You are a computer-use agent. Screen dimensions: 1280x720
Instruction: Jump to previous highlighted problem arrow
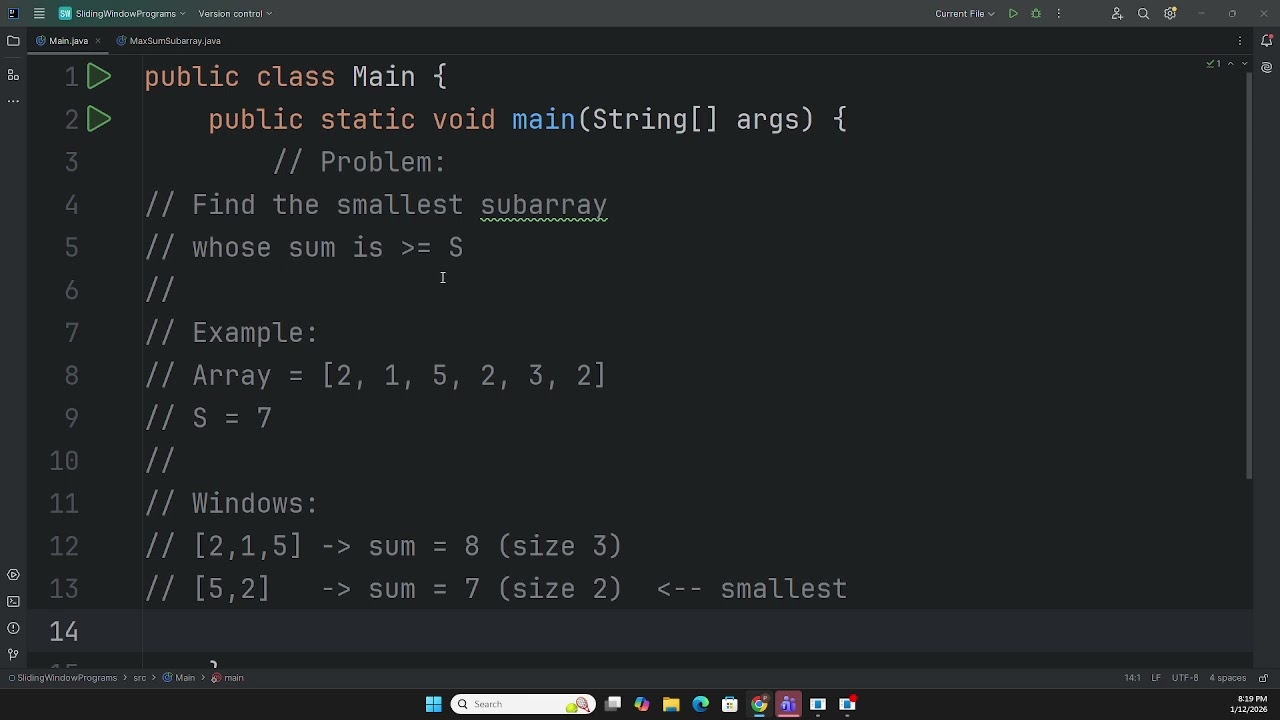tap(1230, 64)
